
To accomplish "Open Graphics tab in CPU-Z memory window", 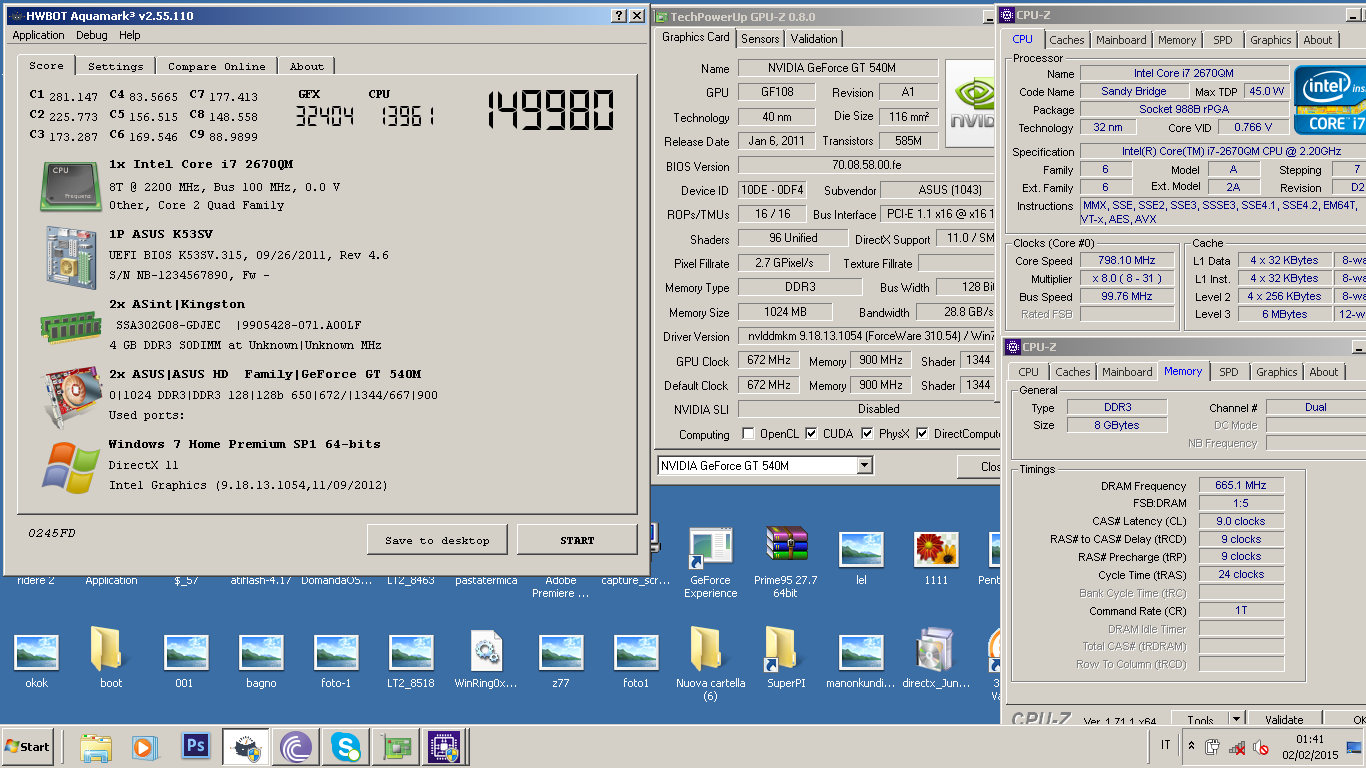I will pos(1277,372).
